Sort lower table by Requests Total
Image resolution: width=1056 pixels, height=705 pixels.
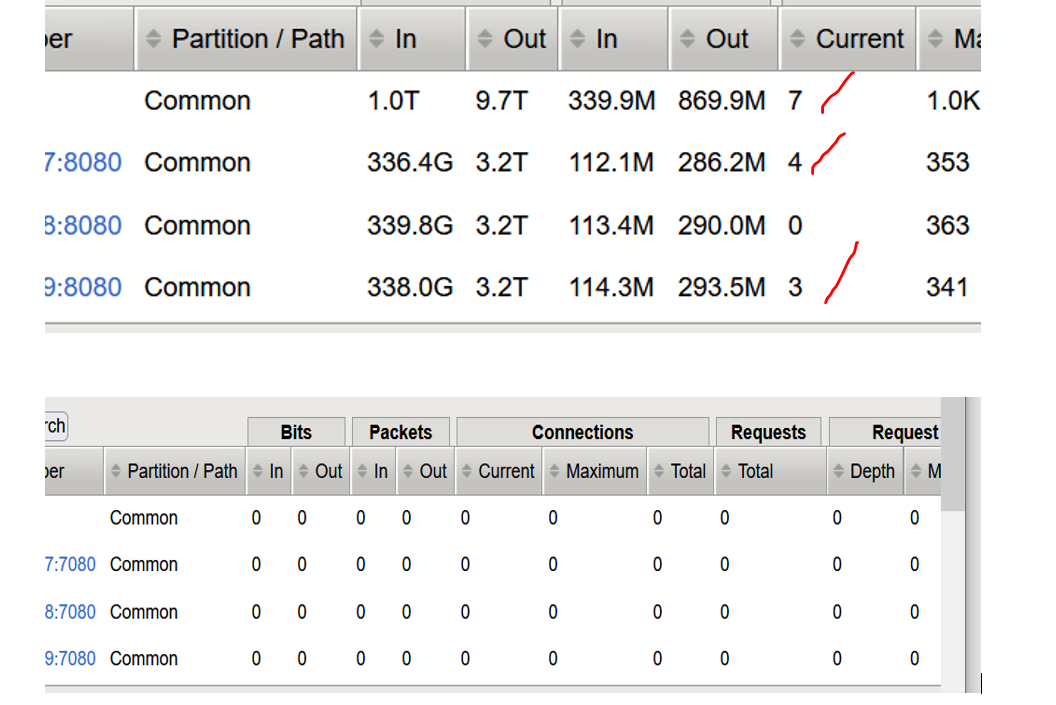[x=747, y=471]
